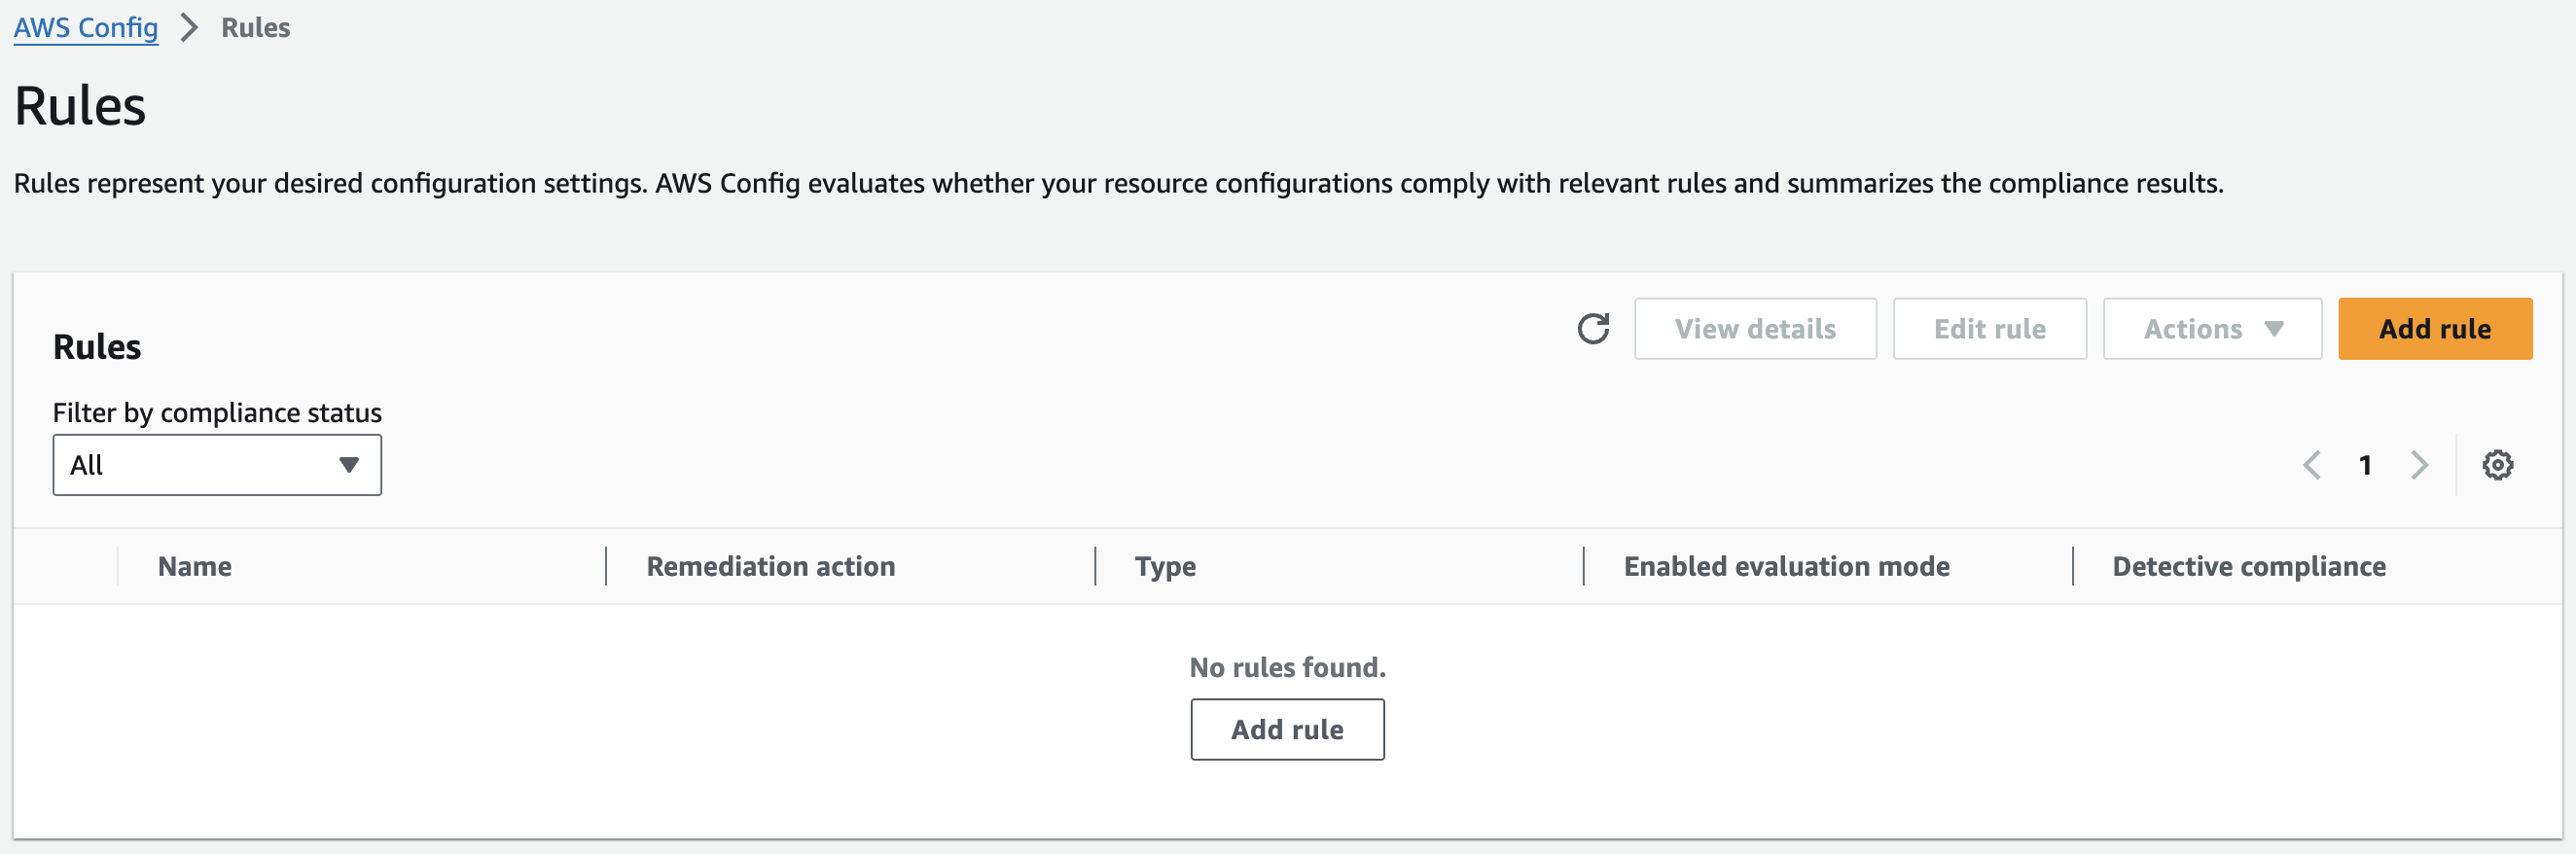The height and width of the screenshot is (854, 2576).
Task: Expand the Actions dropdown menu
Action: (x=2212, y=329)
